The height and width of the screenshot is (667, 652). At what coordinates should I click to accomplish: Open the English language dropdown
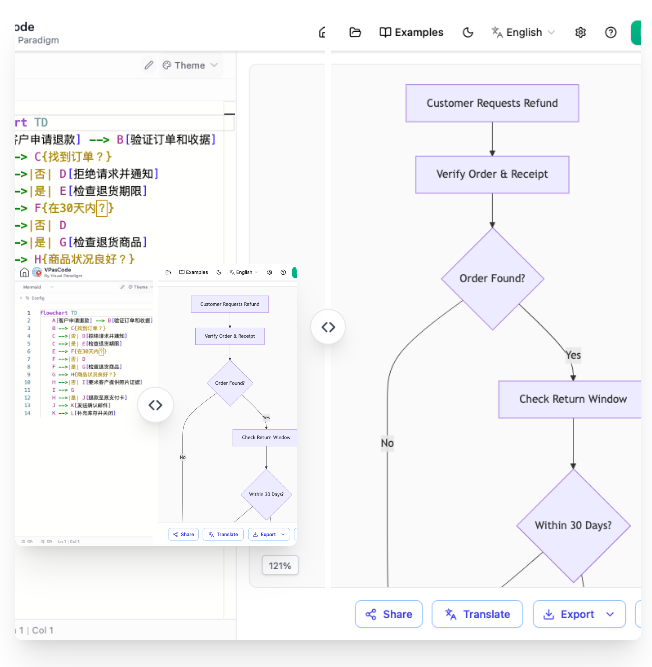coord(523,32)
